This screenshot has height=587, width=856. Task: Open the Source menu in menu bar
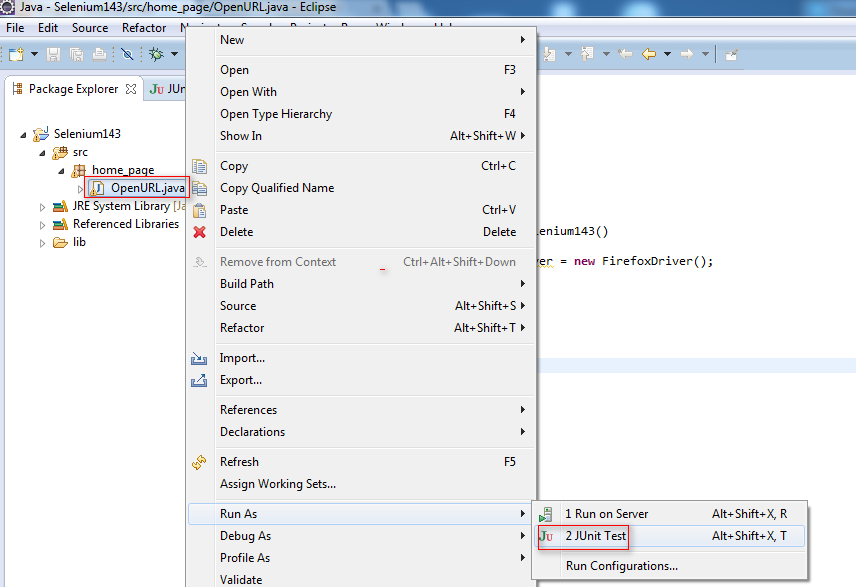(x=90, y=28)
